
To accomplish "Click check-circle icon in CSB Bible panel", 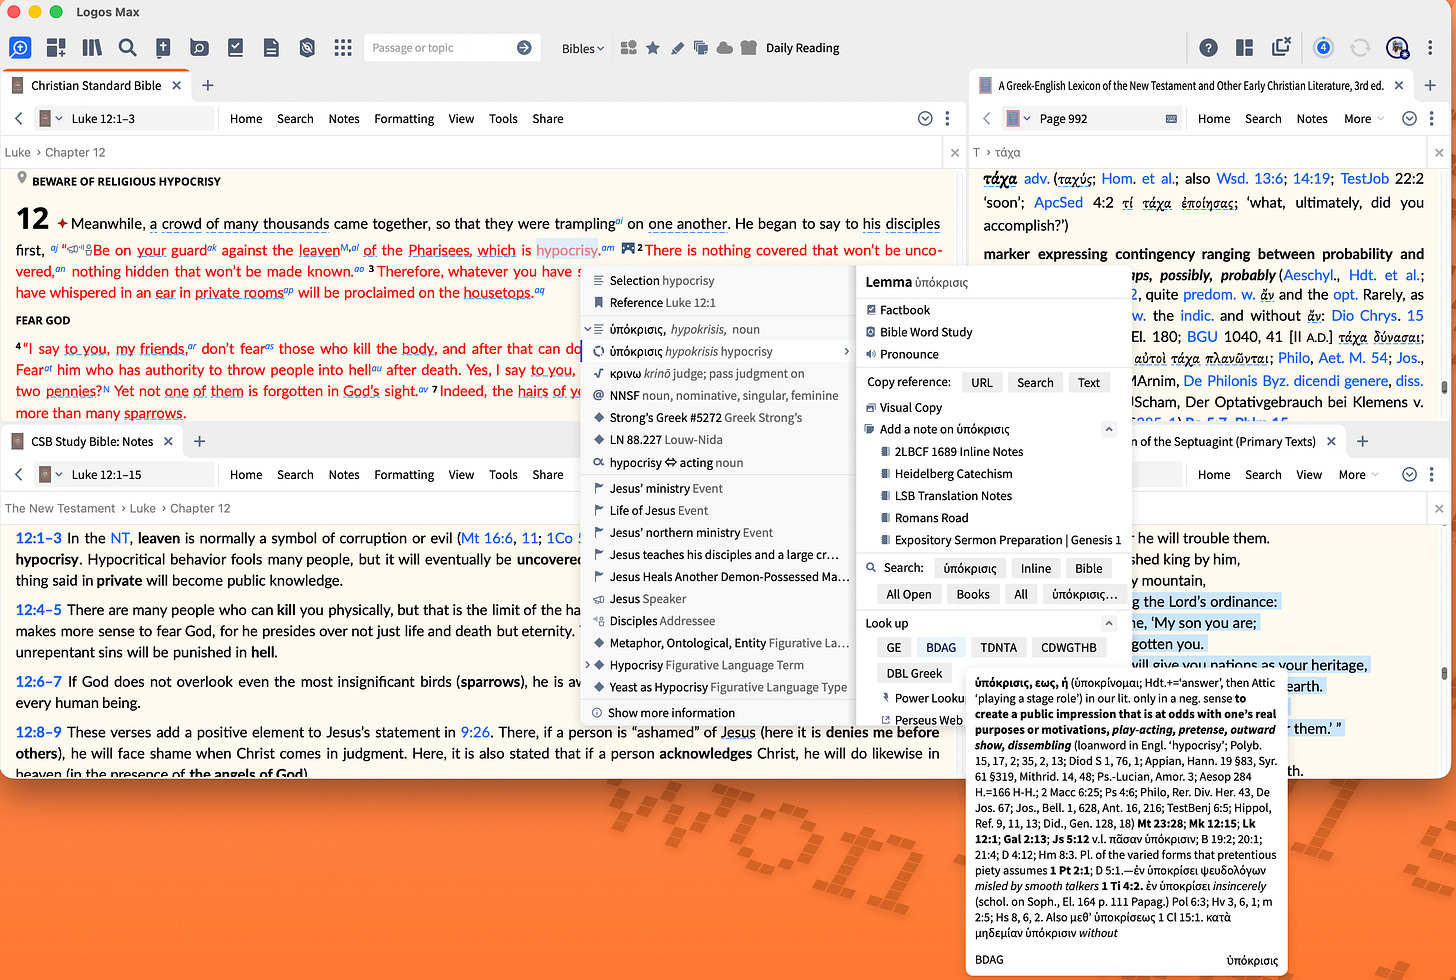I will click(x=925, y=118).
